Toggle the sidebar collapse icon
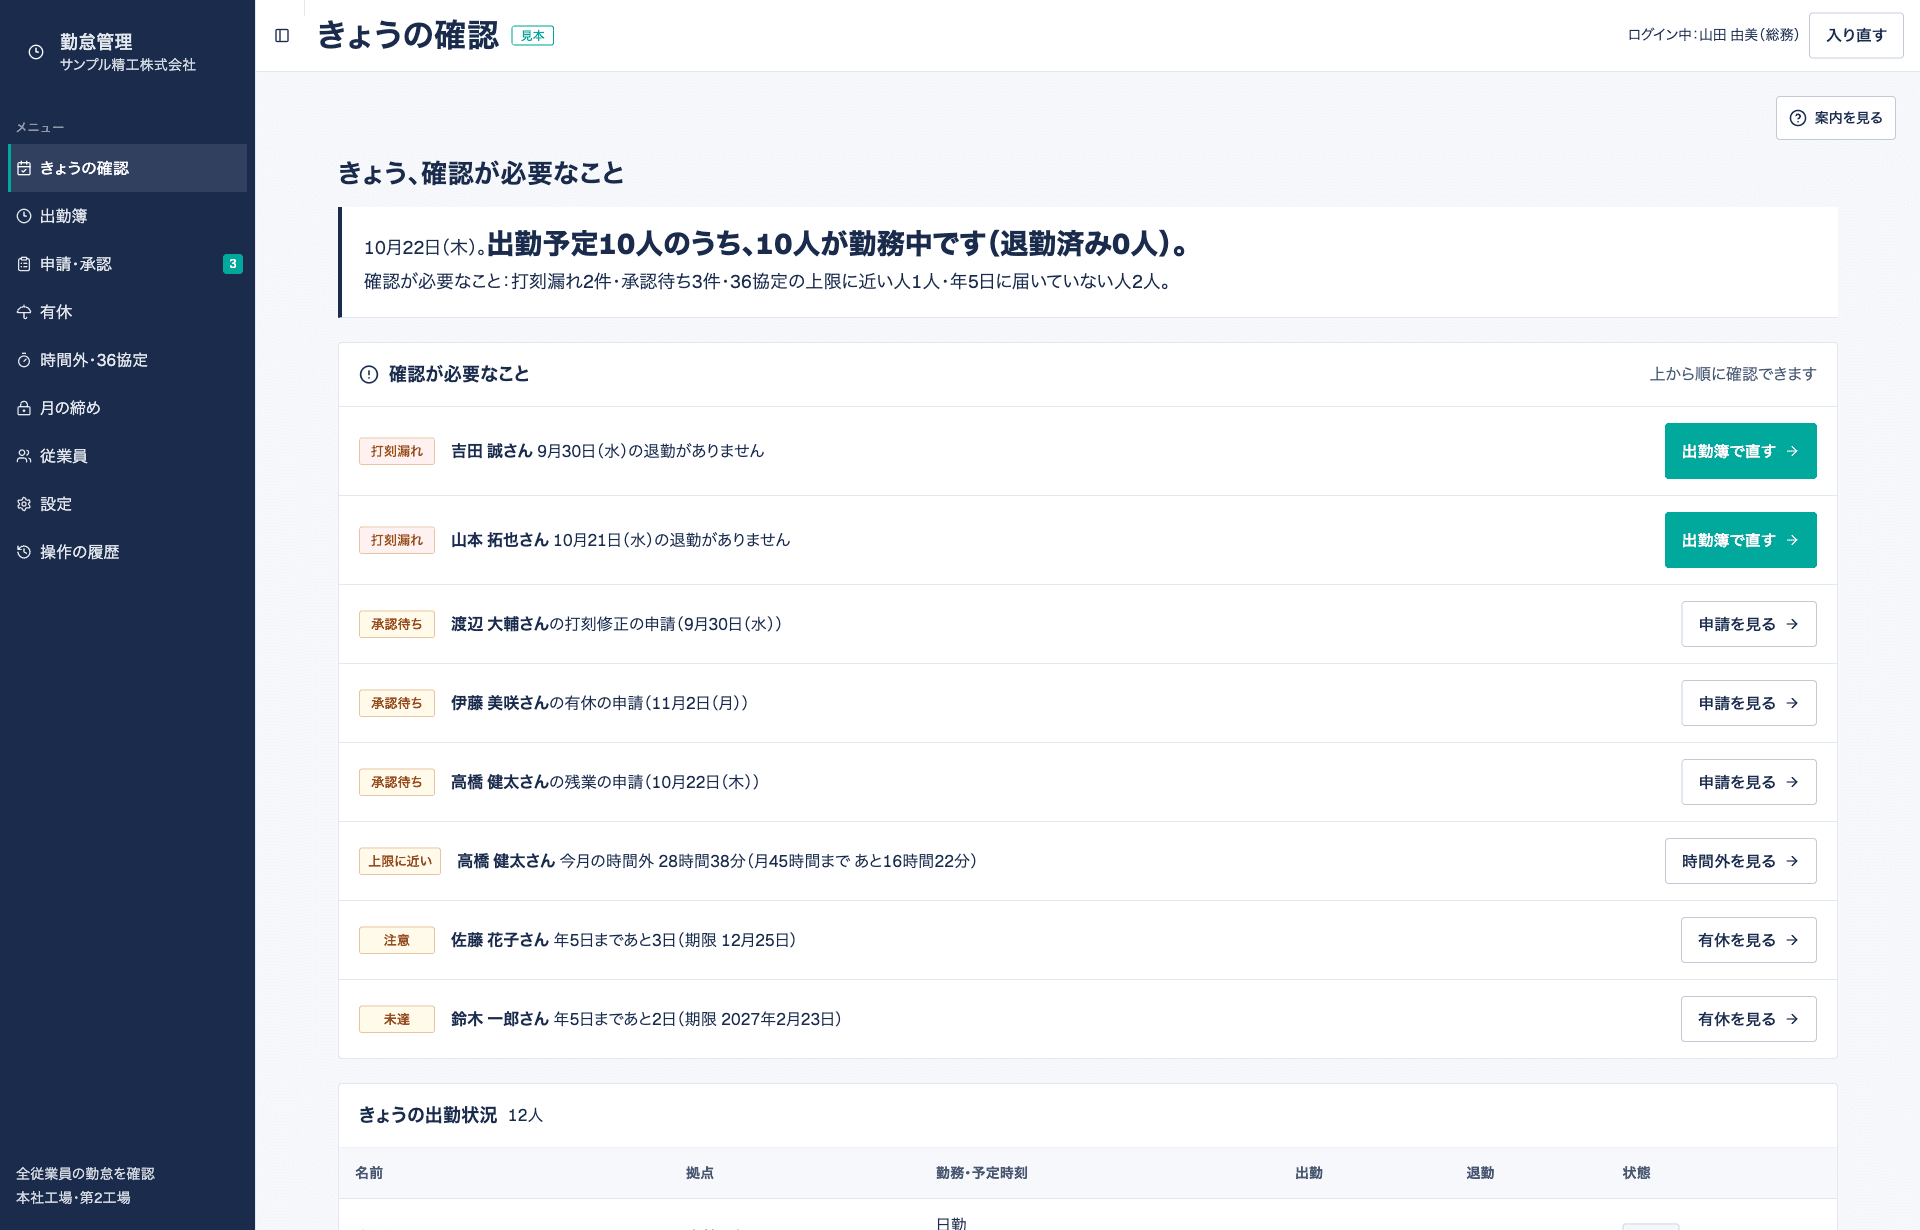The width and height of the screenshot is (1920, 1230). [282, 36]
